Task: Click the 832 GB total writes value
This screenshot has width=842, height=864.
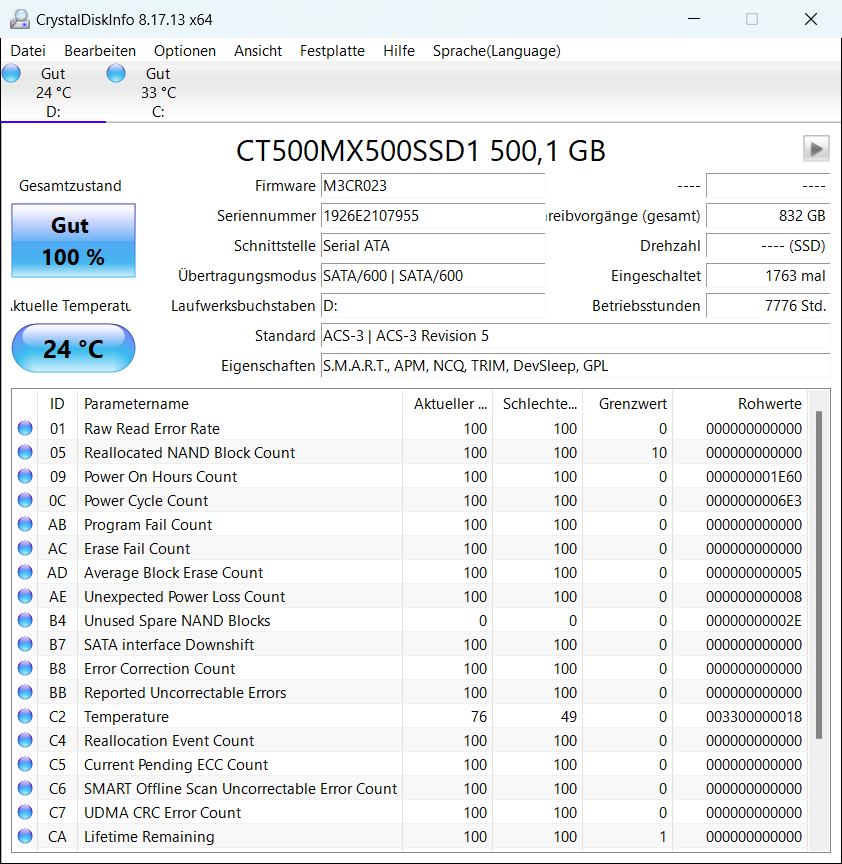Action: pyautogui.click(x=768, y=215)
